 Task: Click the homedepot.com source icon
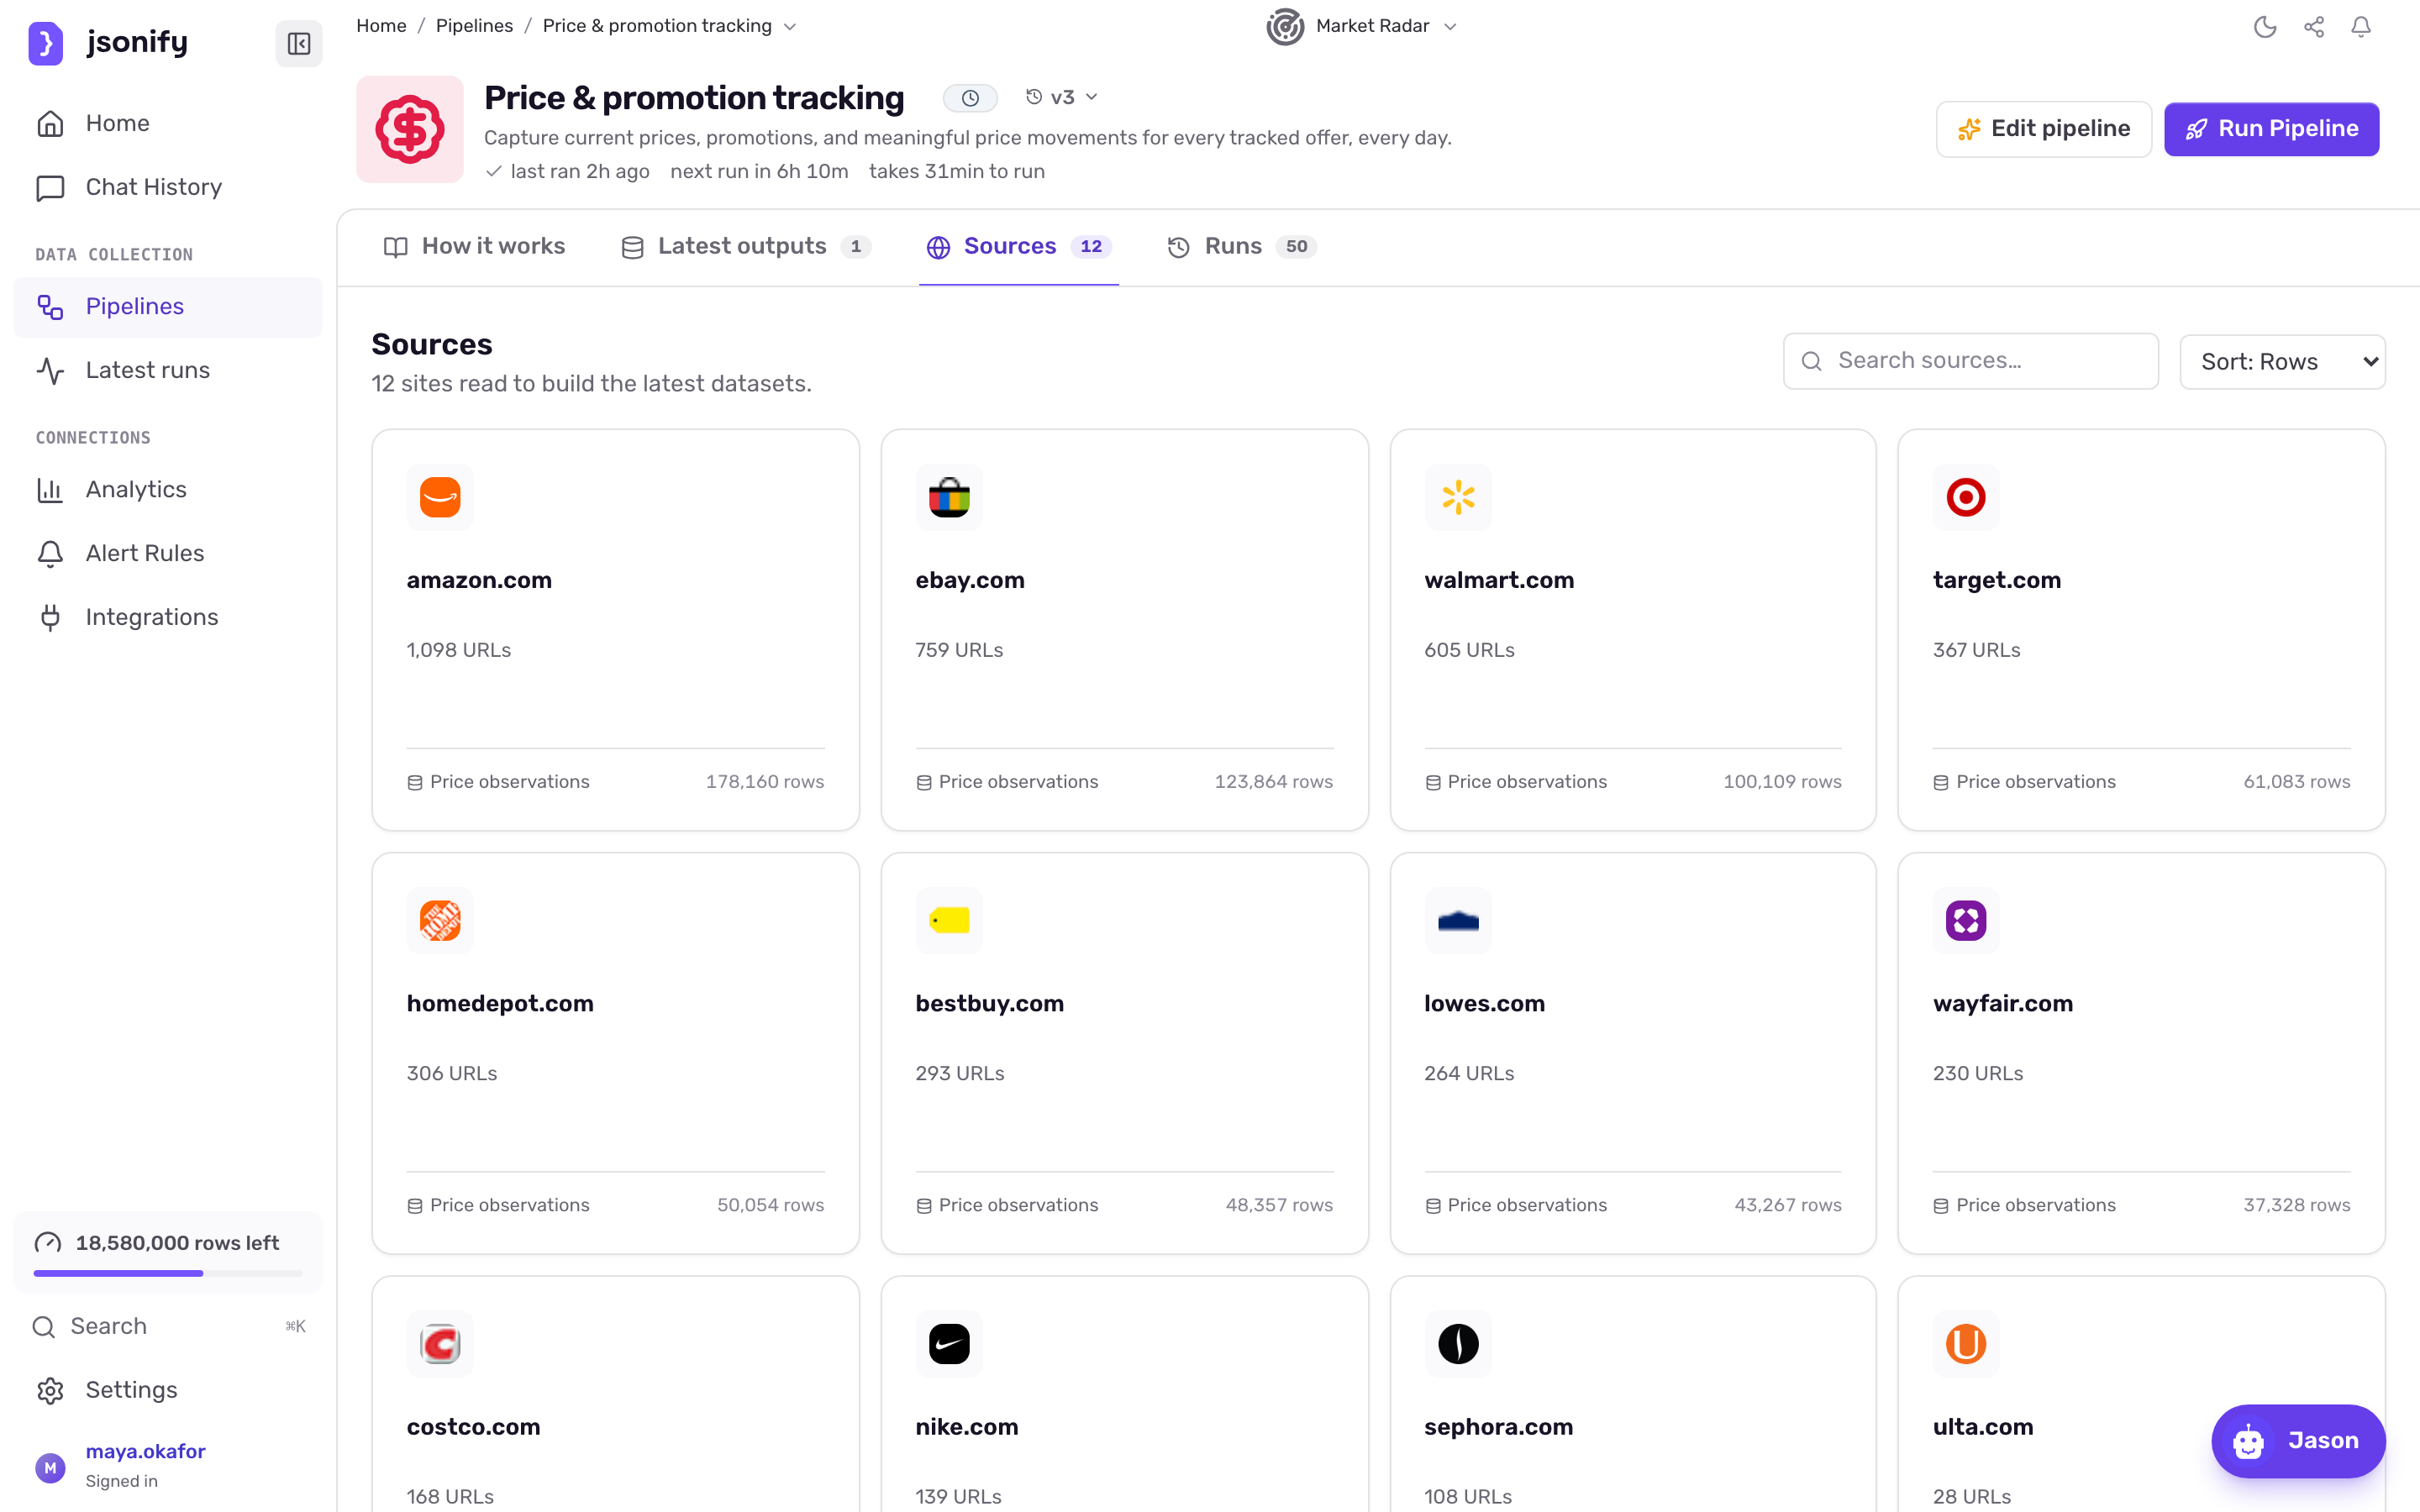(x=440, y=920)
